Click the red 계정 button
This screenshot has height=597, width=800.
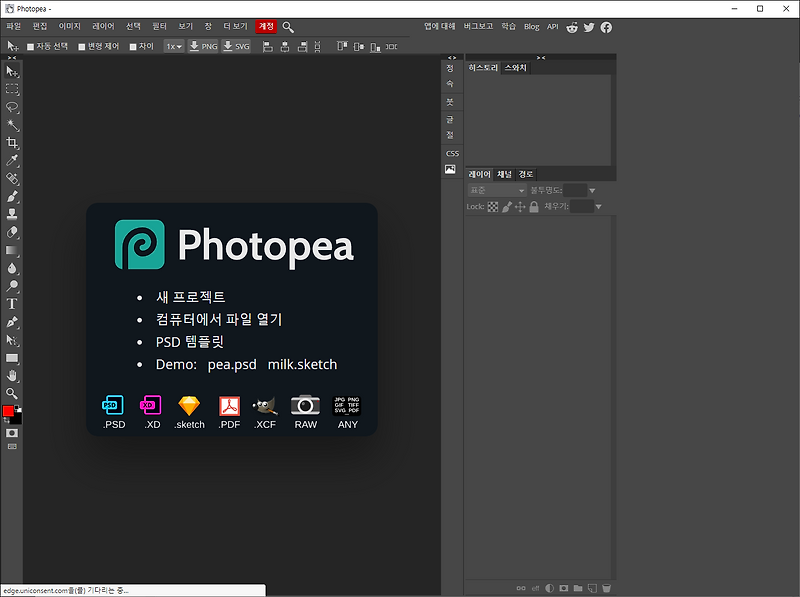click(266, 27)
